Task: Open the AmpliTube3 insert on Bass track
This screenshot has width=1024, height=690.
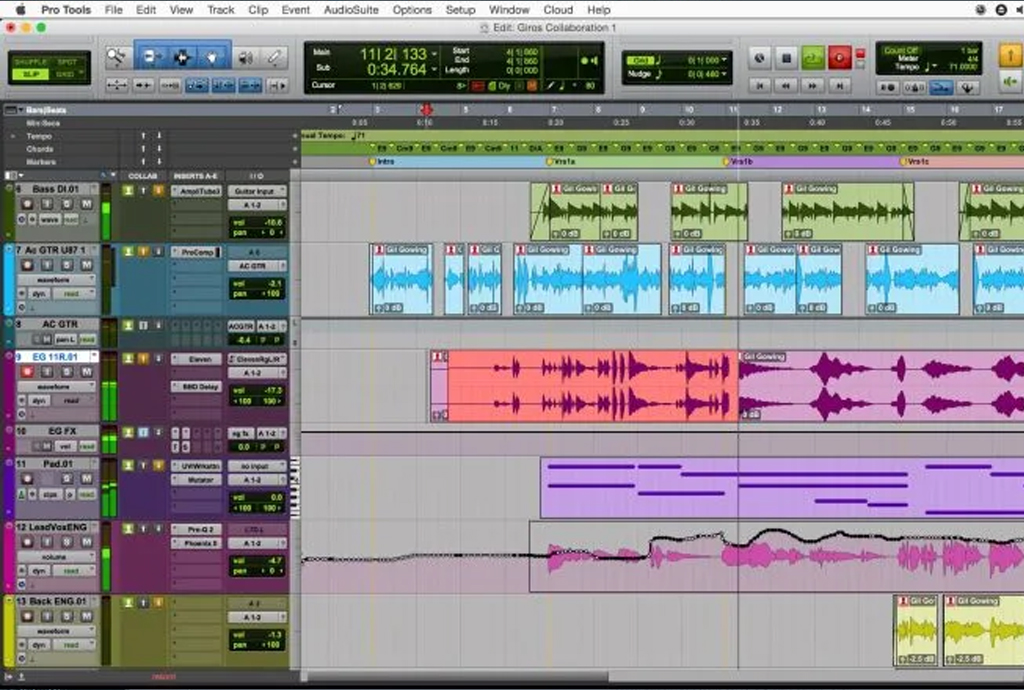Action: pyautogui.click(x=194, y=190)
